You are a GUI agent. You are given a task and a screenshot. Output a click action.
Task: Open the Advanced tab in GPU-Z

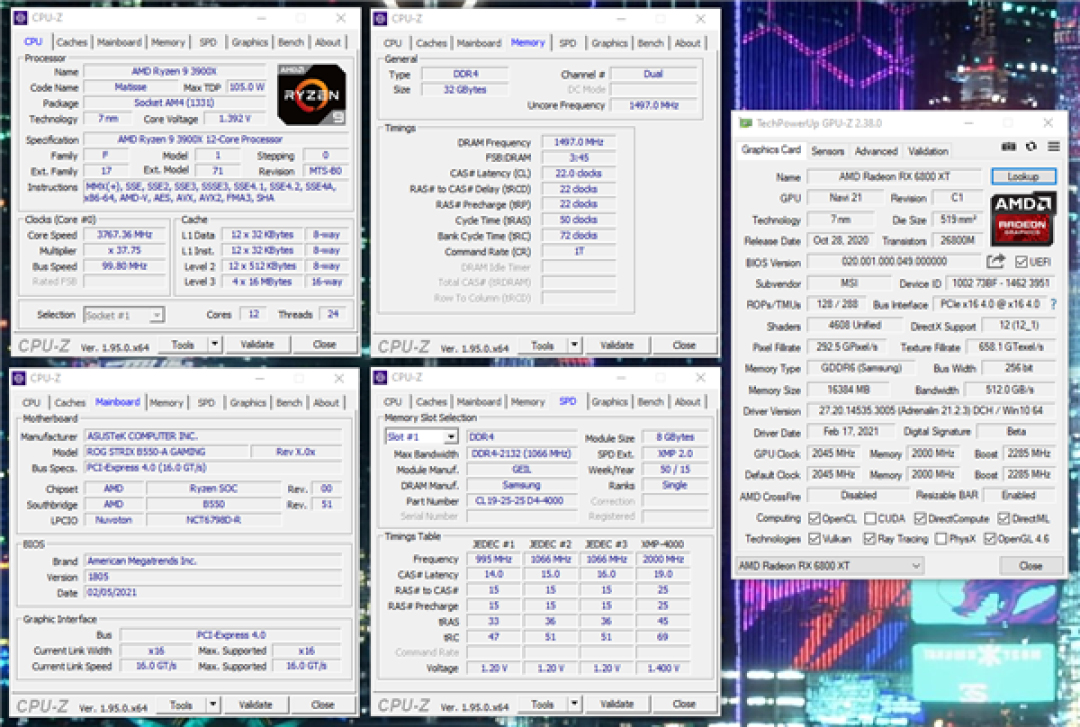coord(876,151)
